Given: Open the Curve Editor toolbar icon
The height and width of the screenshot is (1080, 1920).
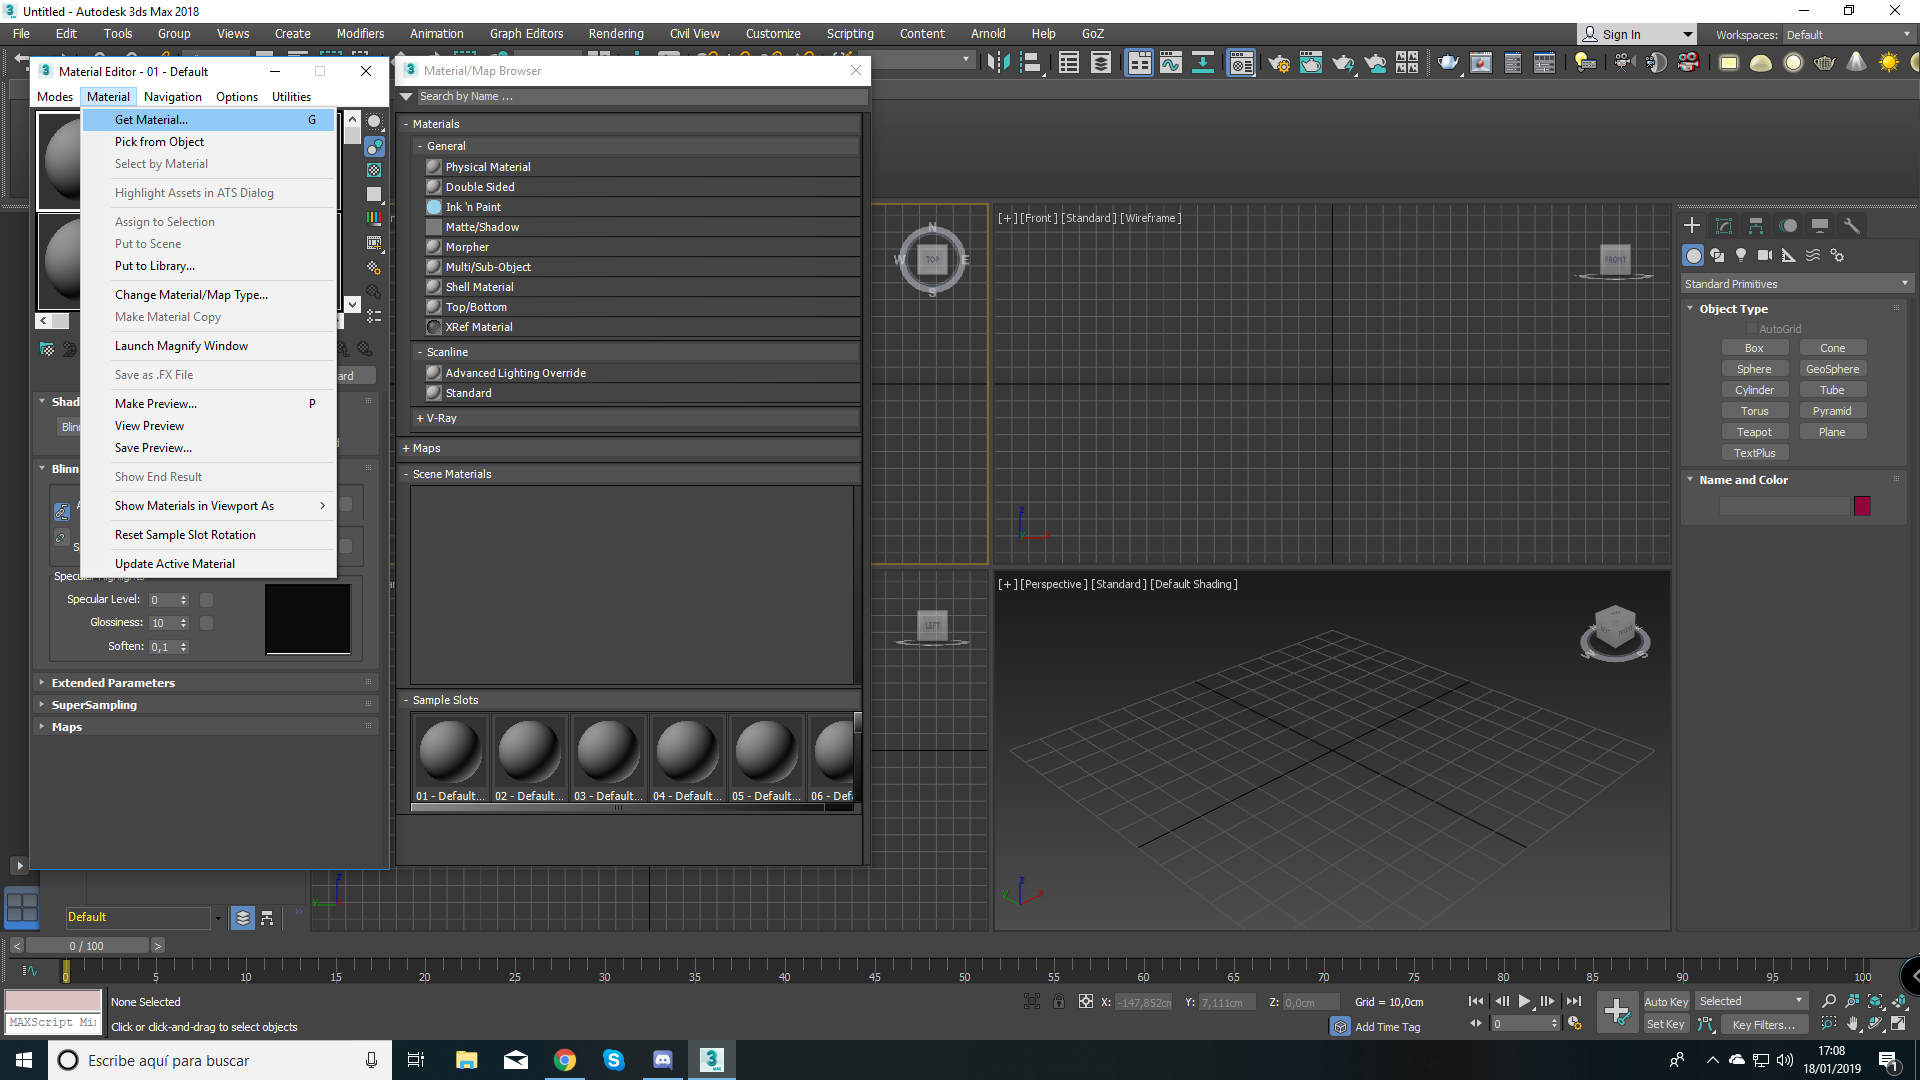Looking at the screenshot, I should [x=1171, y=63].
